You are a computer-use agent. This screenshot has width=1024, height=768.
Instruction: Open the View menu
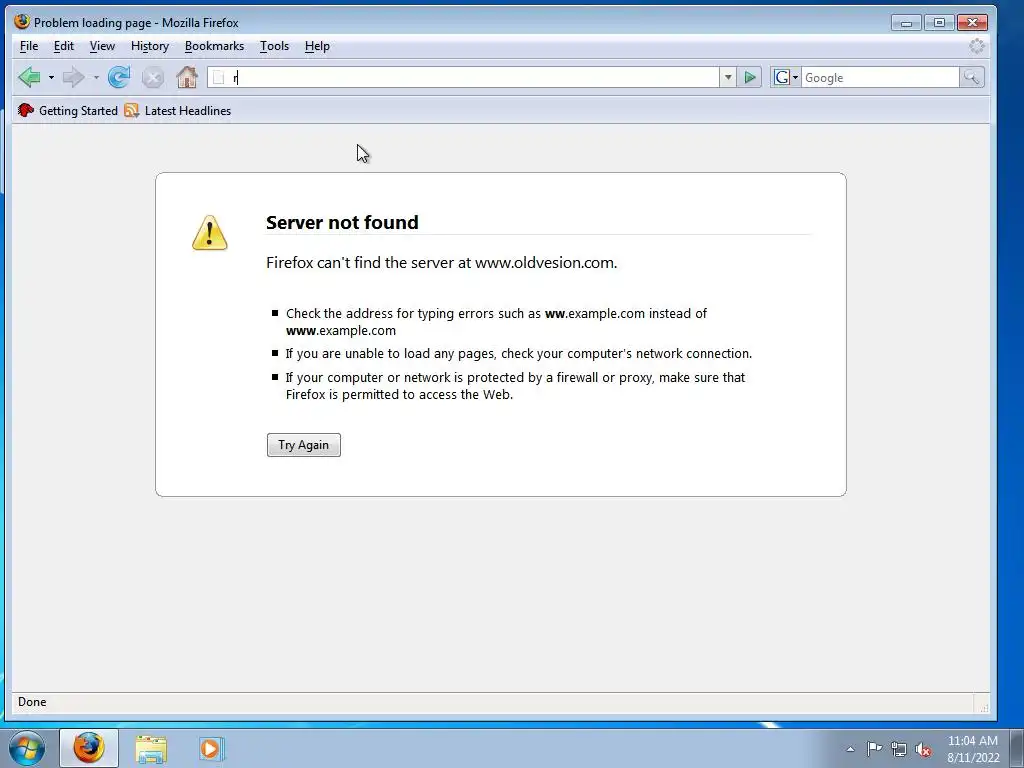click(x=102, y=46)
